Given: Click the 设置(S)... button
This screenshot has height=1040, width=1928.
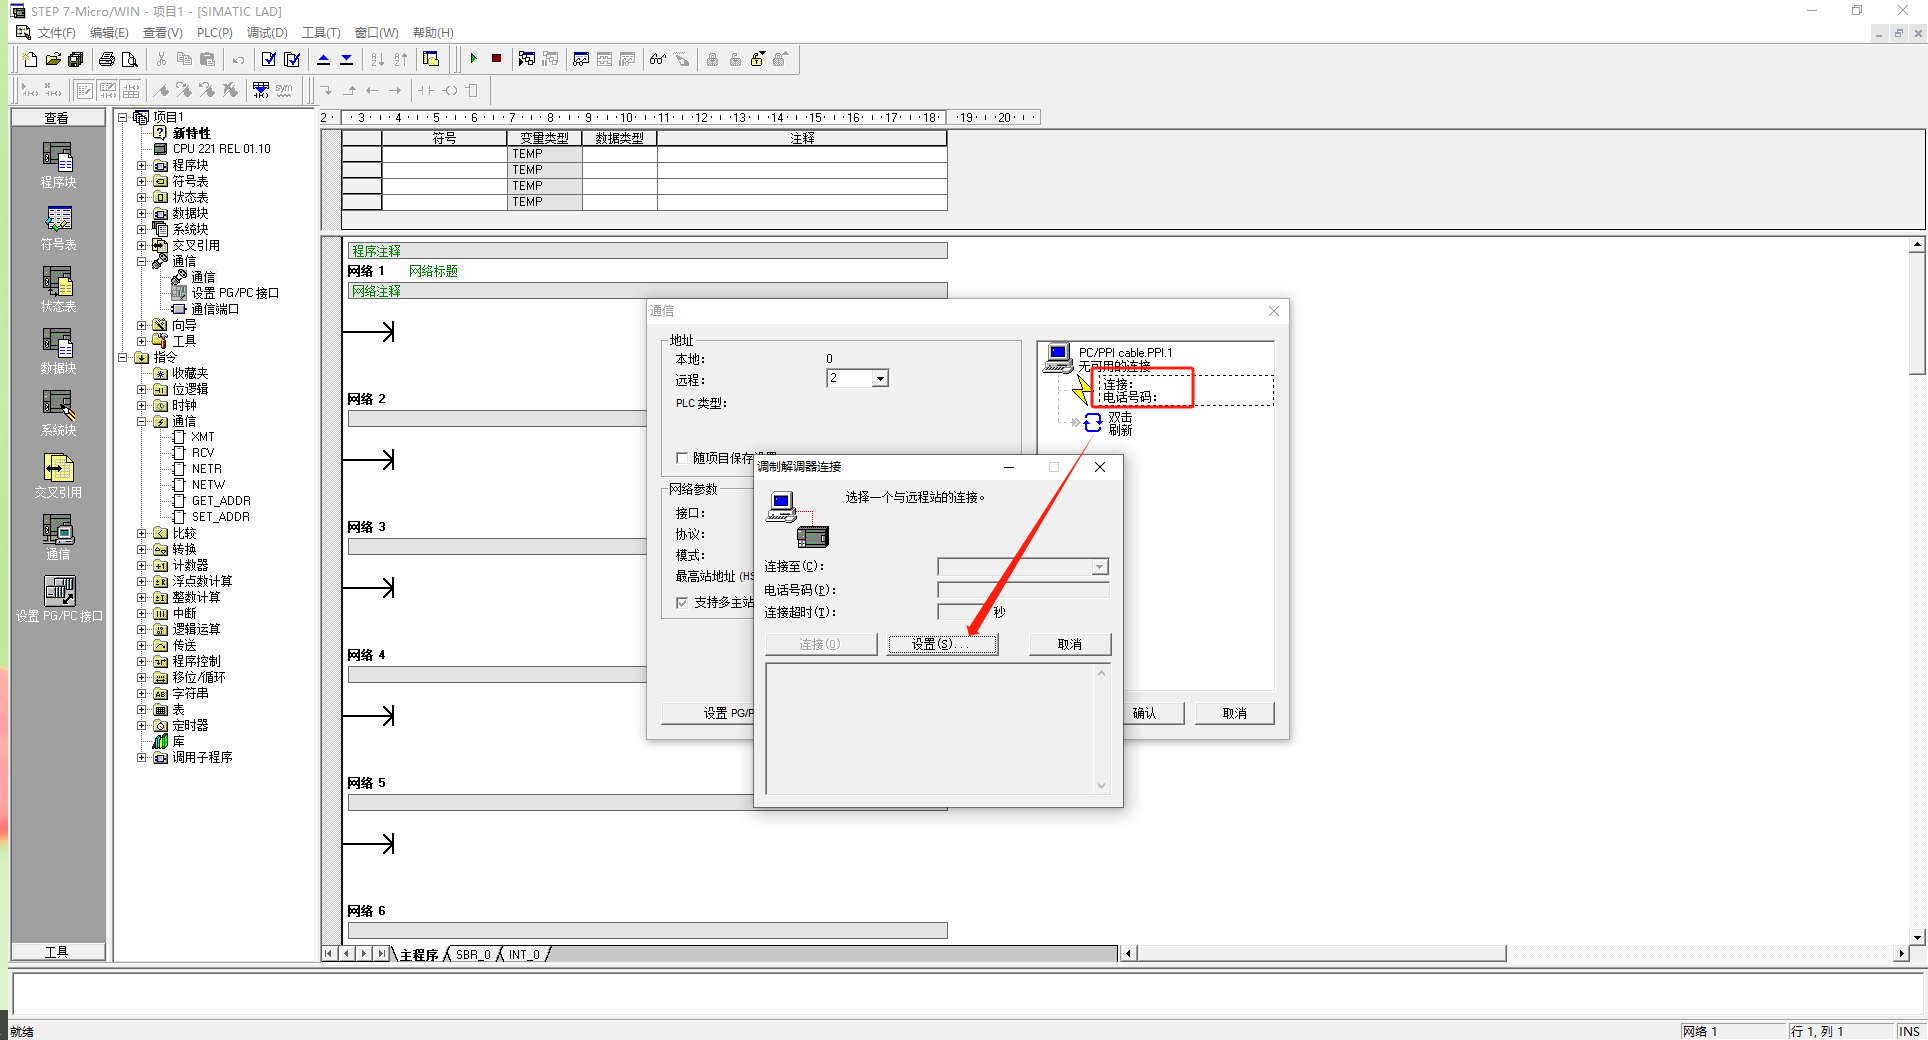Looking at the screenshot, I should click(942, 644).
